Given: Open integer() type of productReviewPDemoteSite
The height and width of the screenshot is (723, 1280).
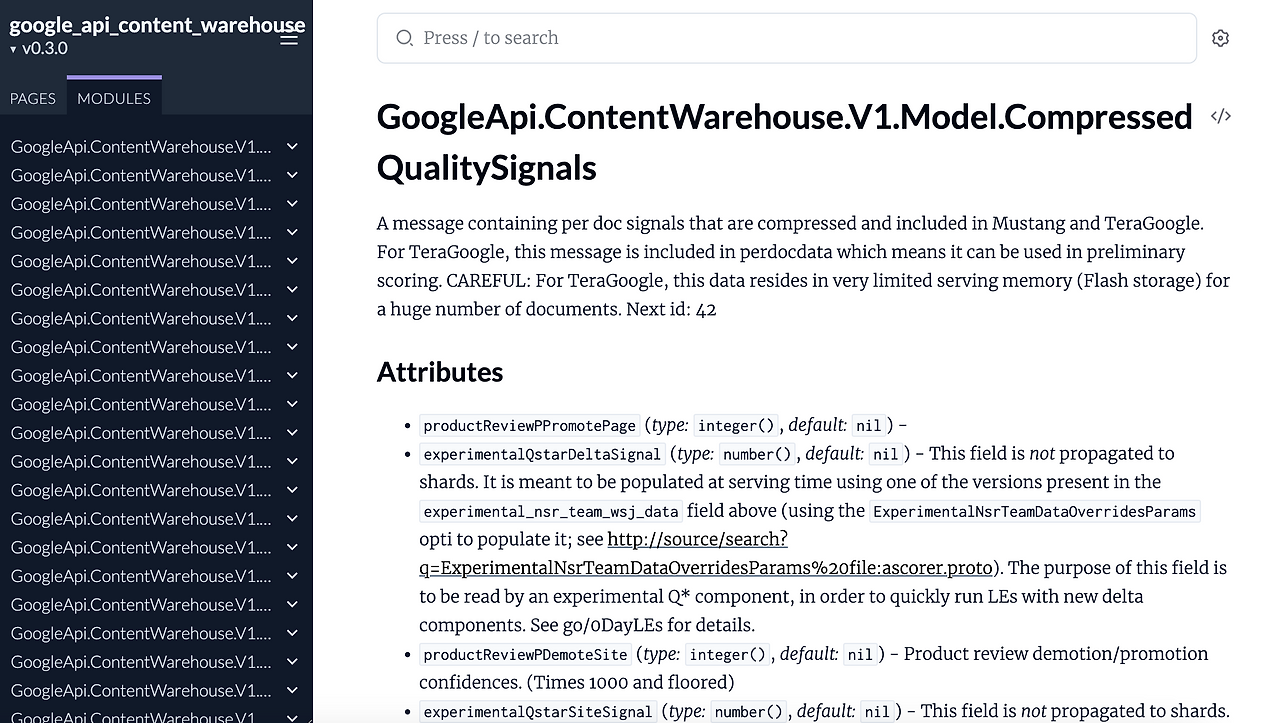Looking at the screenshot, I should pos(728,654).
